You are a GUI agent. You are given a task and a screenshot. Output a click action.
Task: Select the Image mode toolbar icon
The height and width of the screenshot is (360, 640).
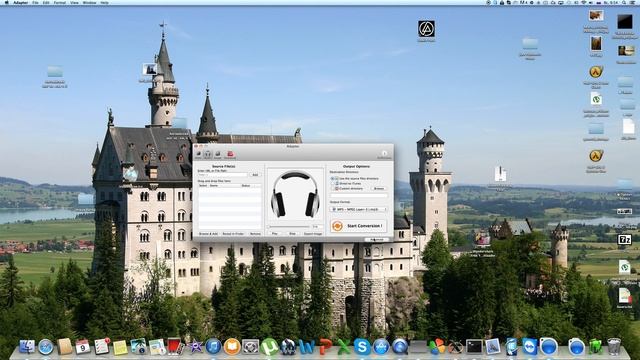(x=218, y=155)
